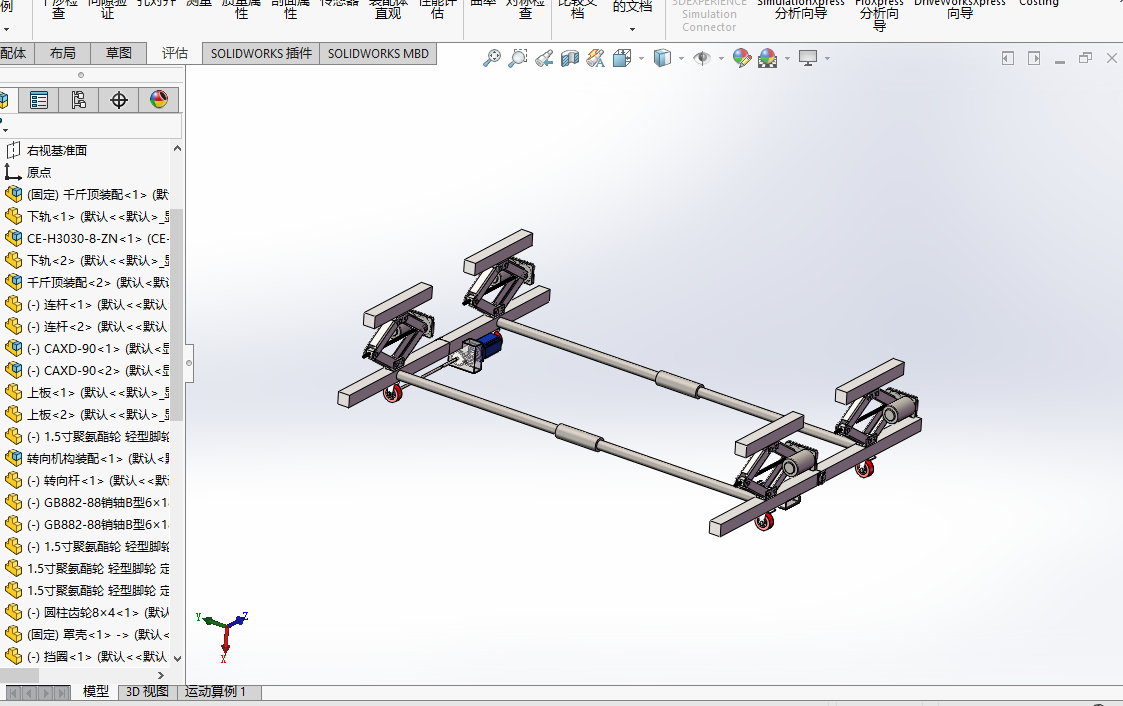Open the View Orientation dropdown arrow

tap(641, 59)
